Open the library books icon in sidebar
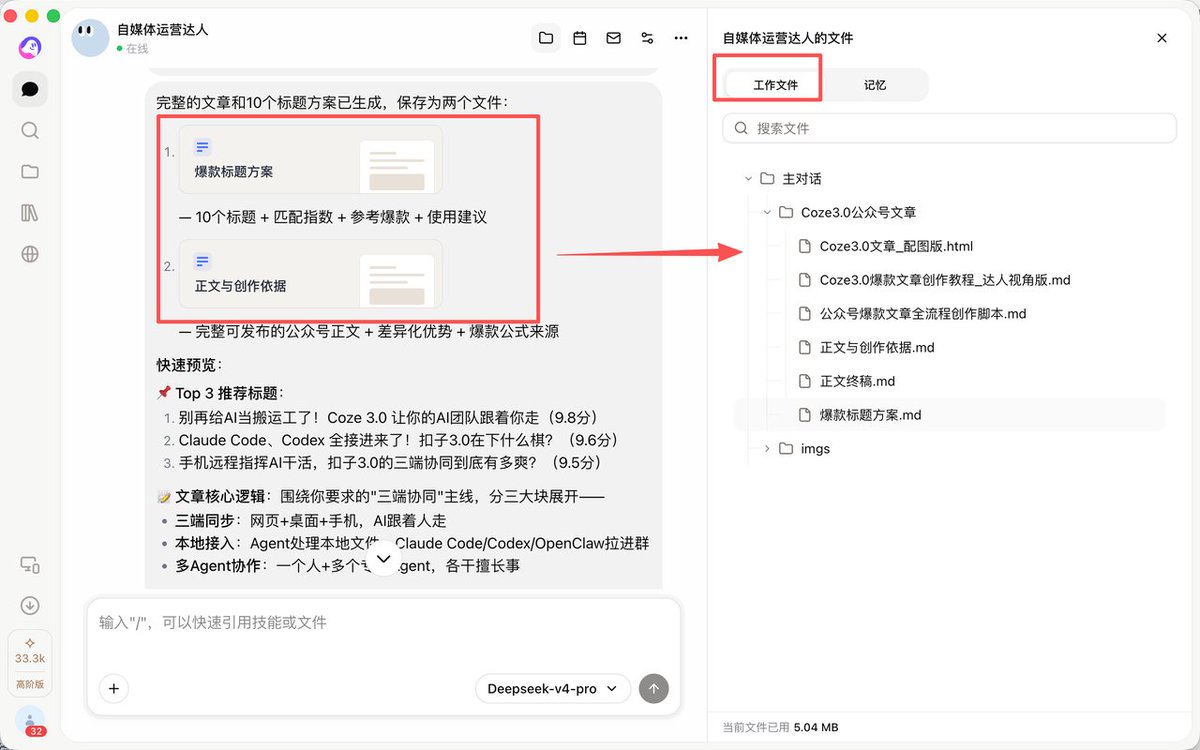The height and width of the screenshot is (750, 1200). click(30, 213)
